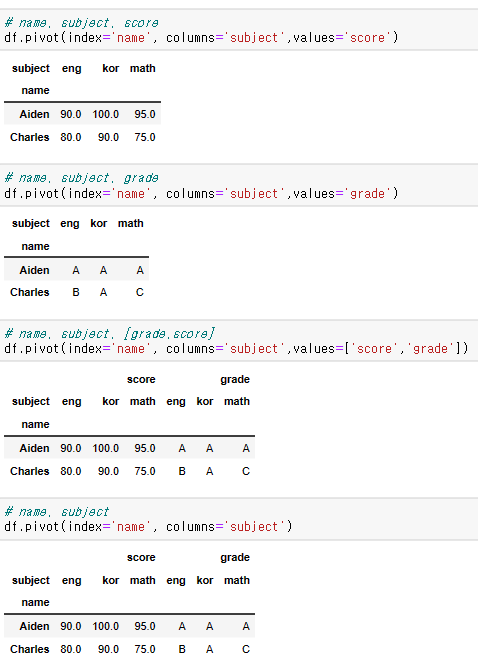Click 'kor' header in first score-only table

[110, 68]
